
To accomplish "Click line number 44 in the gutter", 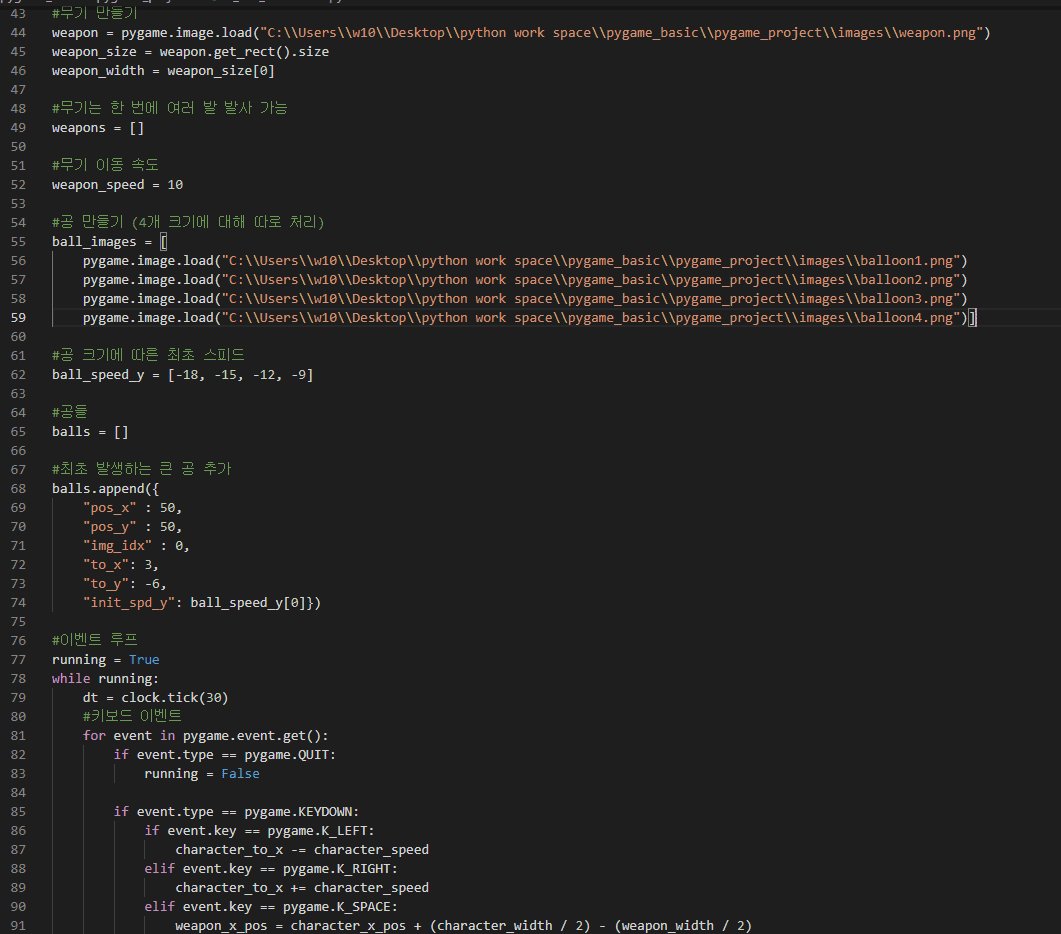I will 19,33.
